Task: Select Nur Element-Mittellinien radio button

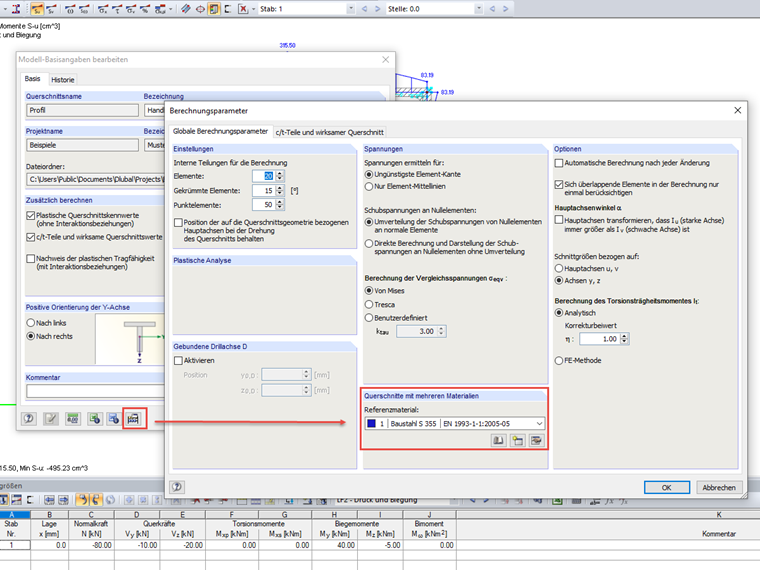Action: point(369,187)
